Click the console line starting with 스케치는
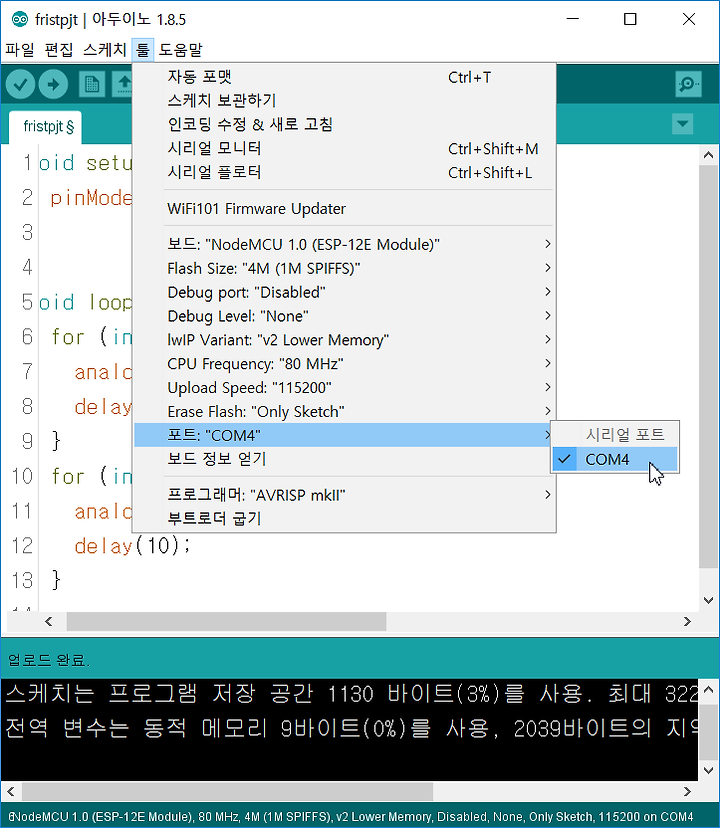Image resolution: width=720 pixels, height=828 pixels. tap(351, 693)
